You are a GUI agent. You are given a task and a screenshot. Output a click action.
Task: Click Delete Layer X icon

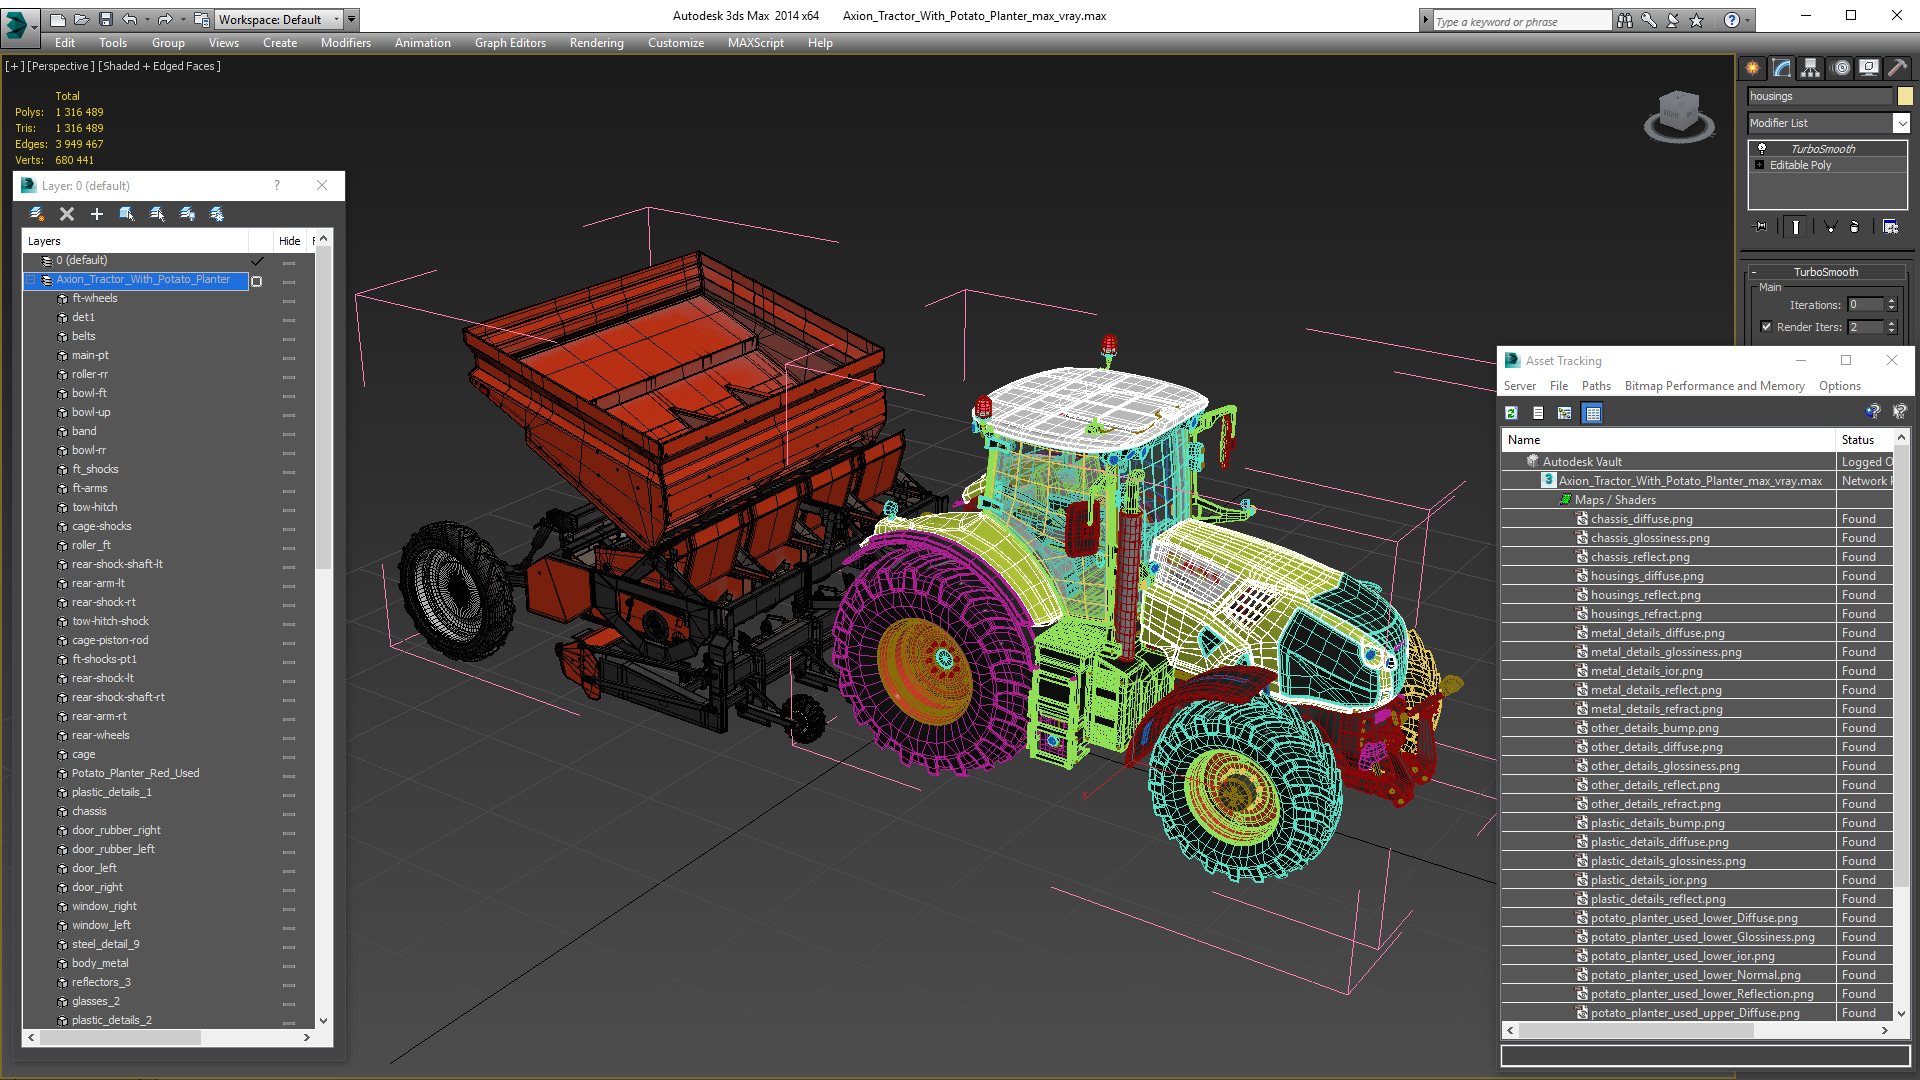[x=67, y=214]
